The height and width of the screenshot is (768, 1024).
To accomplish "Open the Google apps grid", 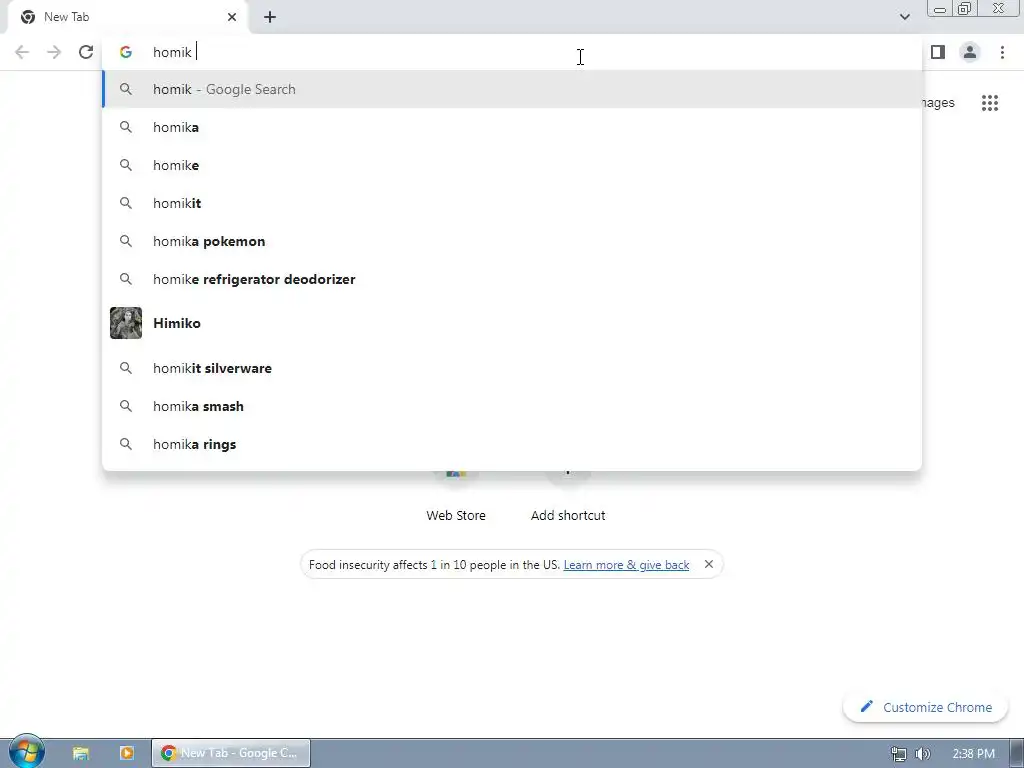I will [990, 103].
